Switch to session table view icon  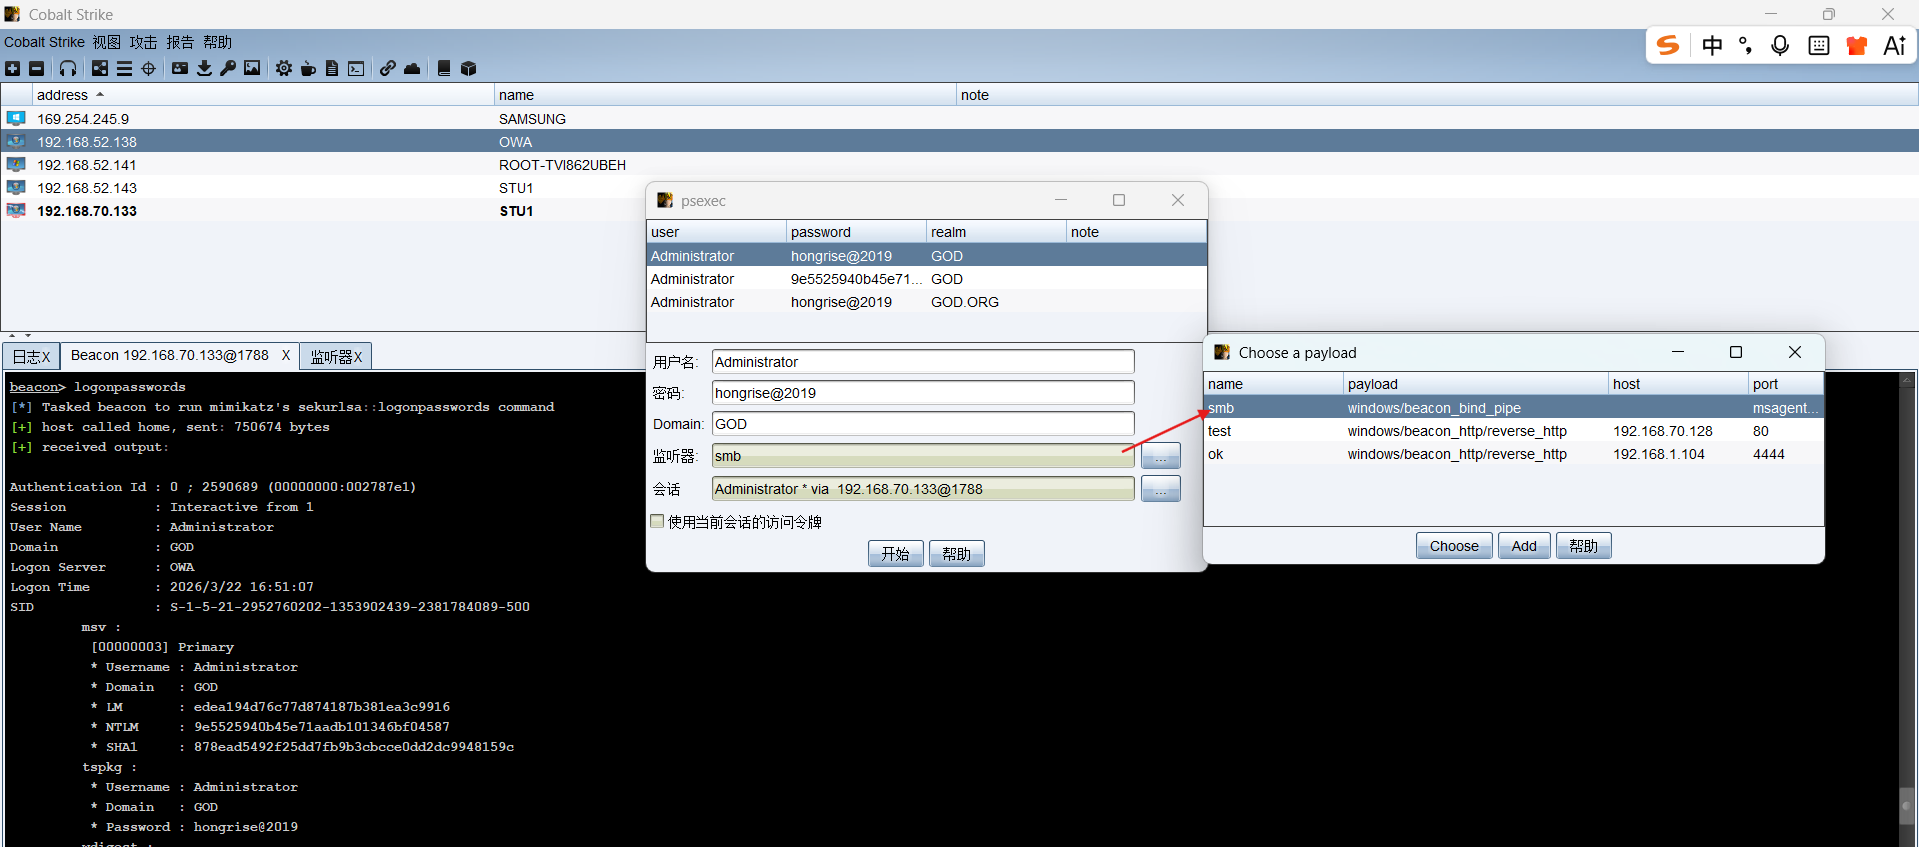(124, 68)
